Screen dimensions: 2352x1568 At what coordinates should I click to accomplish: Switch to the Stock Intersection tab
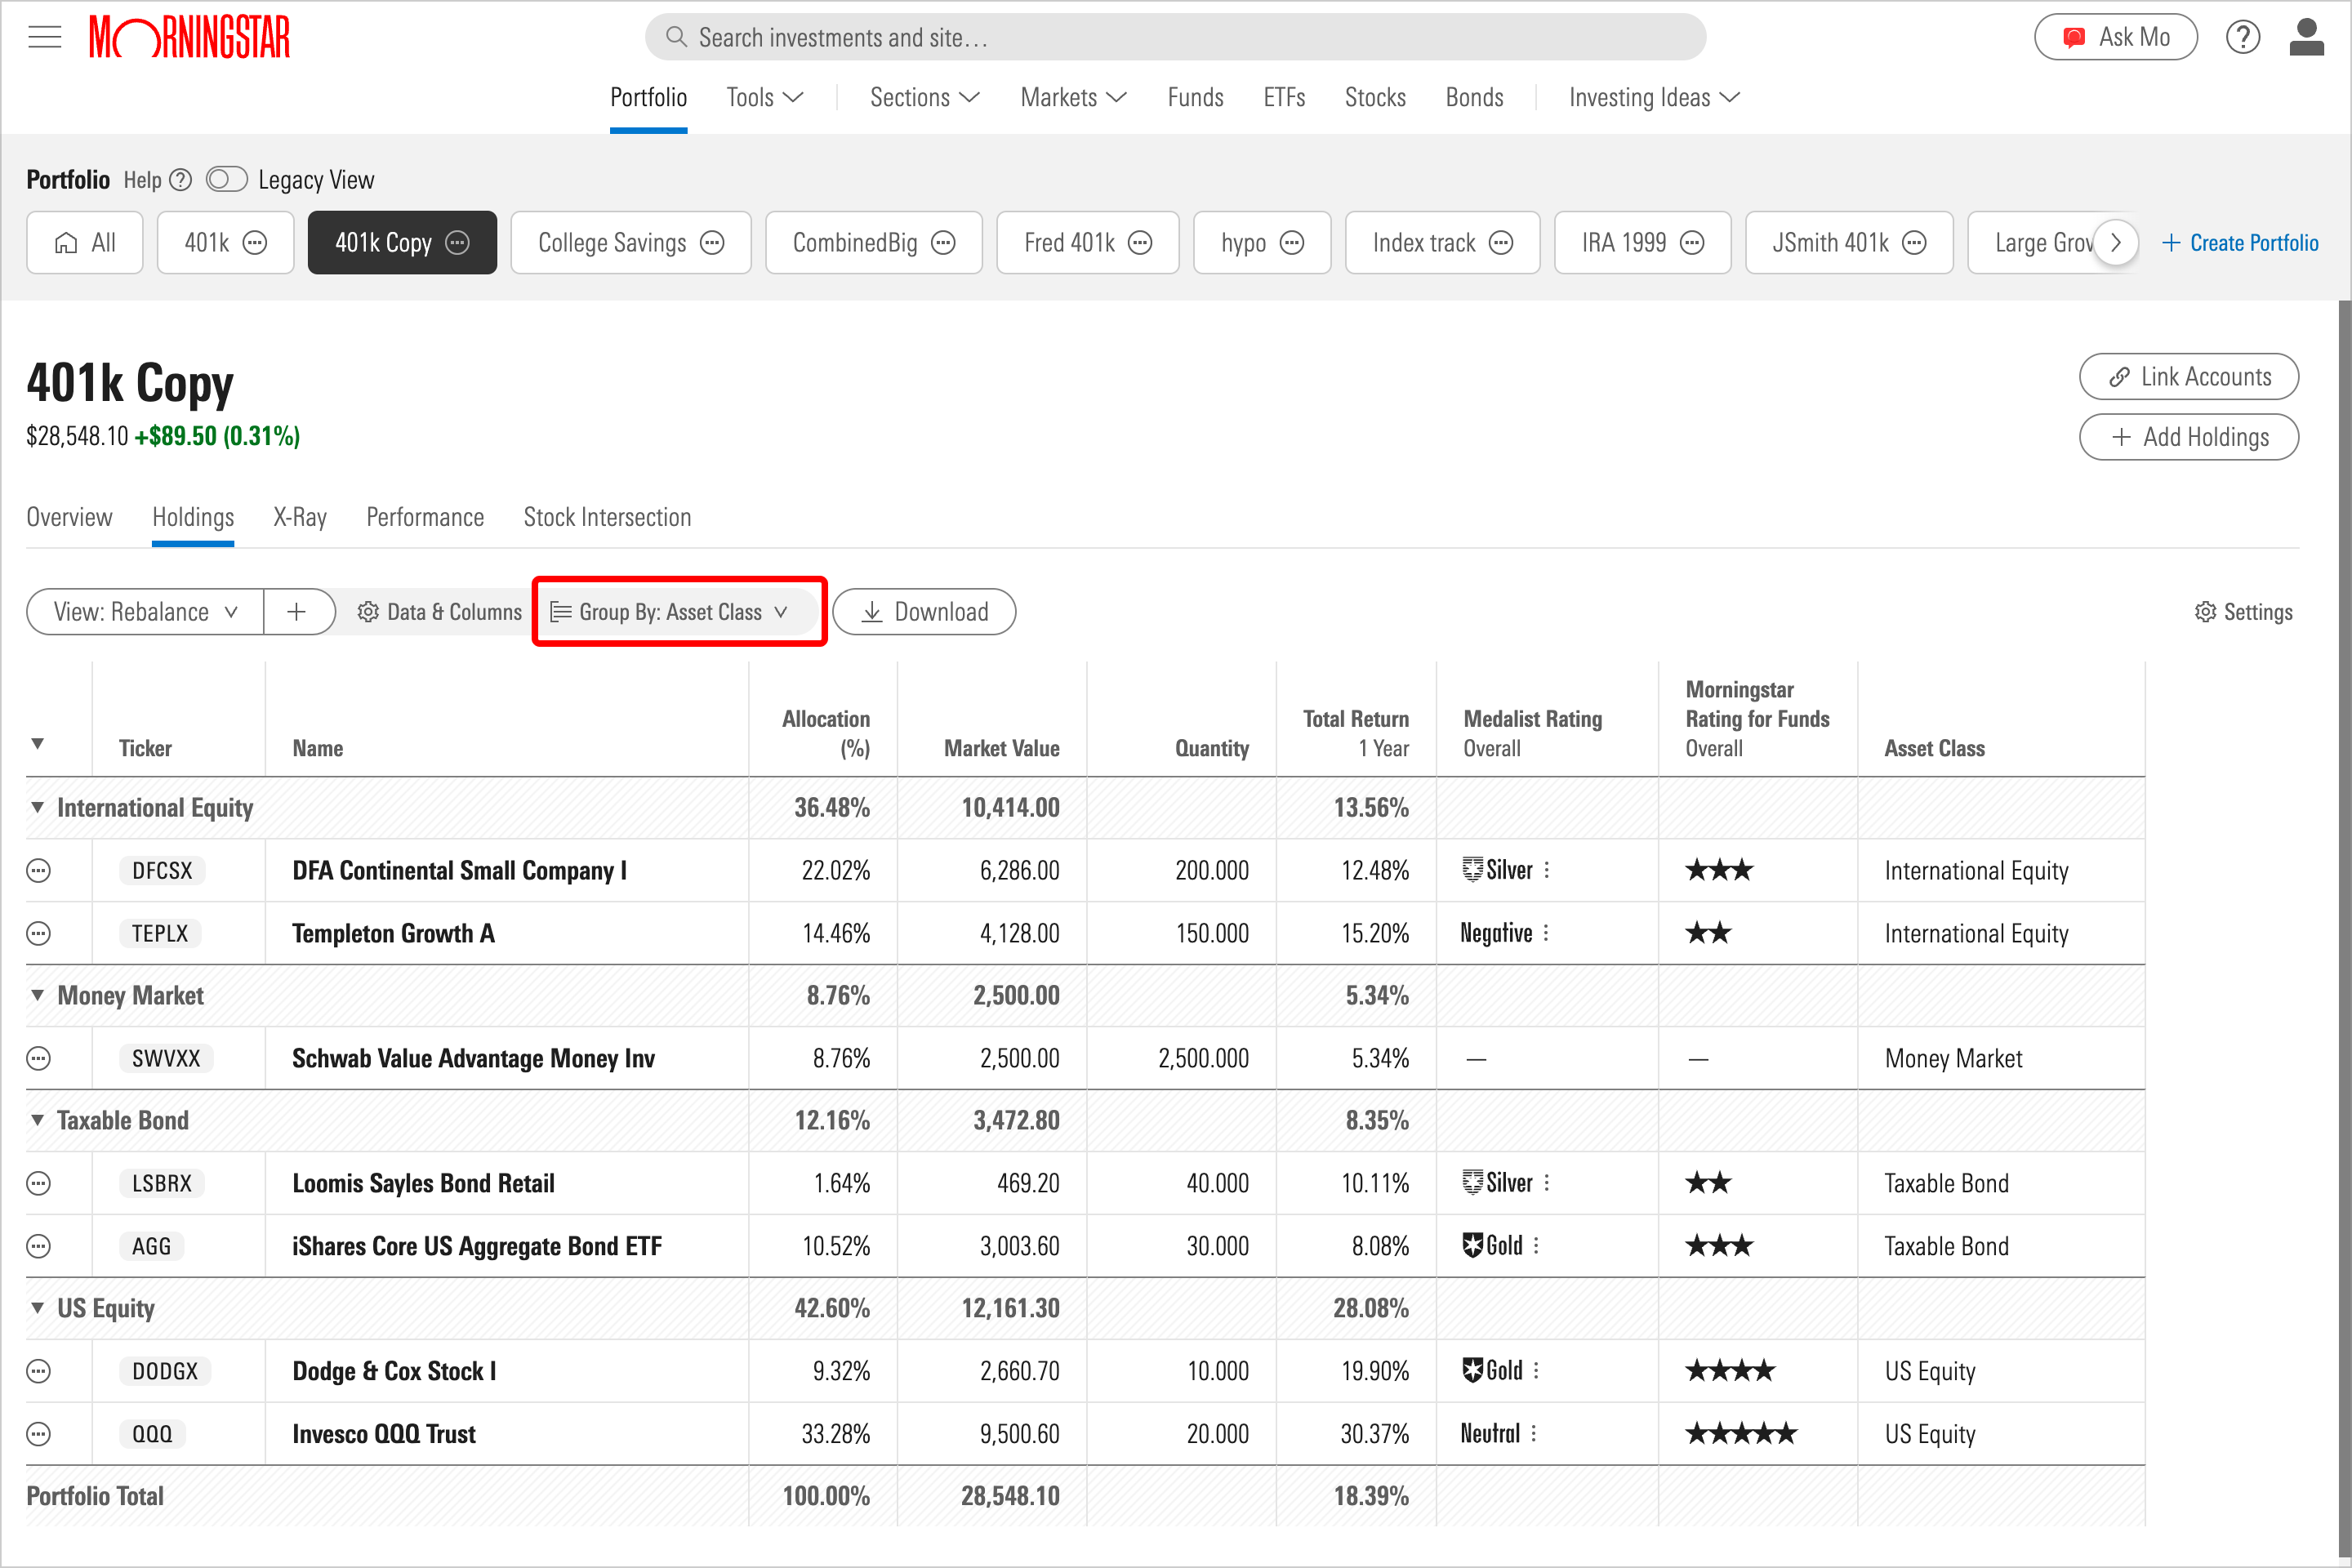[x=607, y=518]
